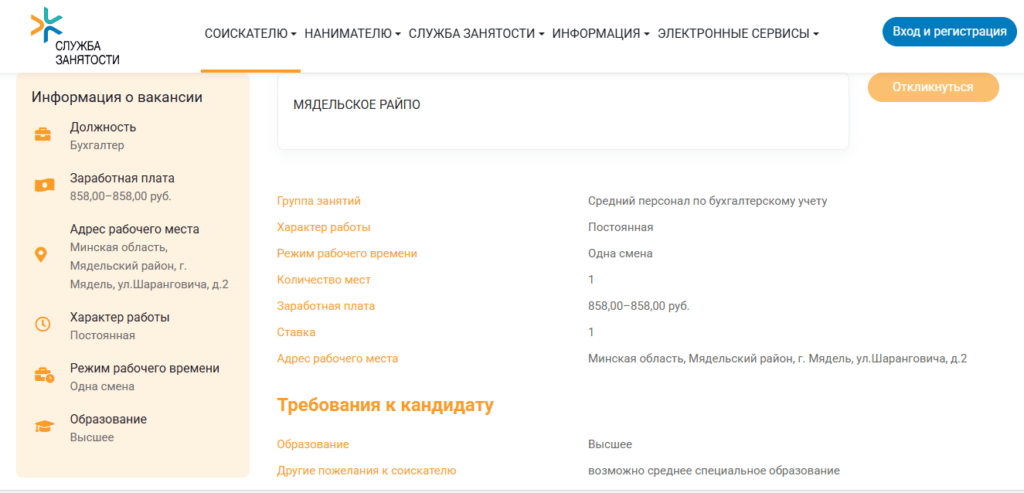
Task: Click the Служба занятости logo icon
Action: [x=46, y=25]
